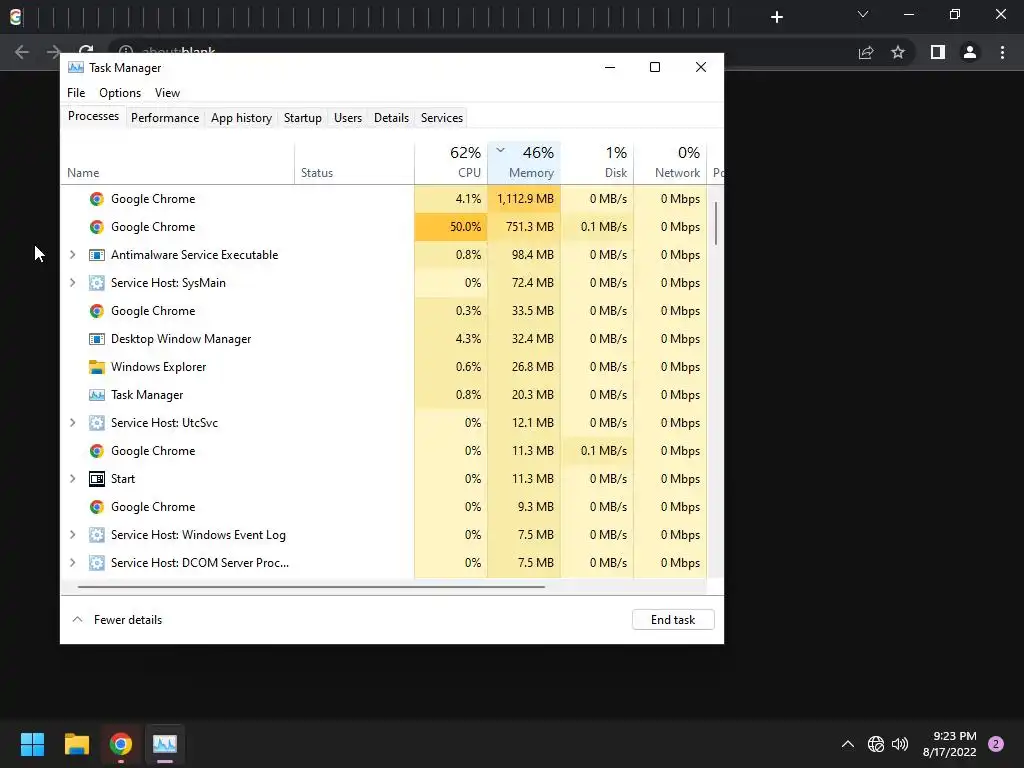This screenshot has width=1024, height=768.
Task: Open clock showing 9:23 PM 8/17/2022
Action: click(x=950, y=744)
